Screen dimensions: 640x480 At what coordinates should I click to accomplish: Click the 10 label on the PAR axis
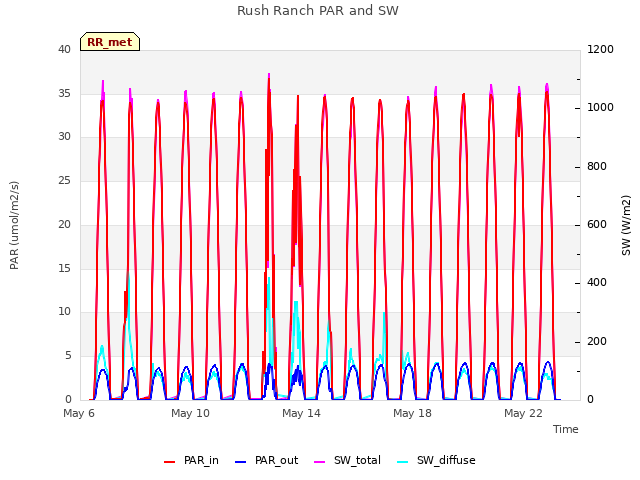[64, 312]
